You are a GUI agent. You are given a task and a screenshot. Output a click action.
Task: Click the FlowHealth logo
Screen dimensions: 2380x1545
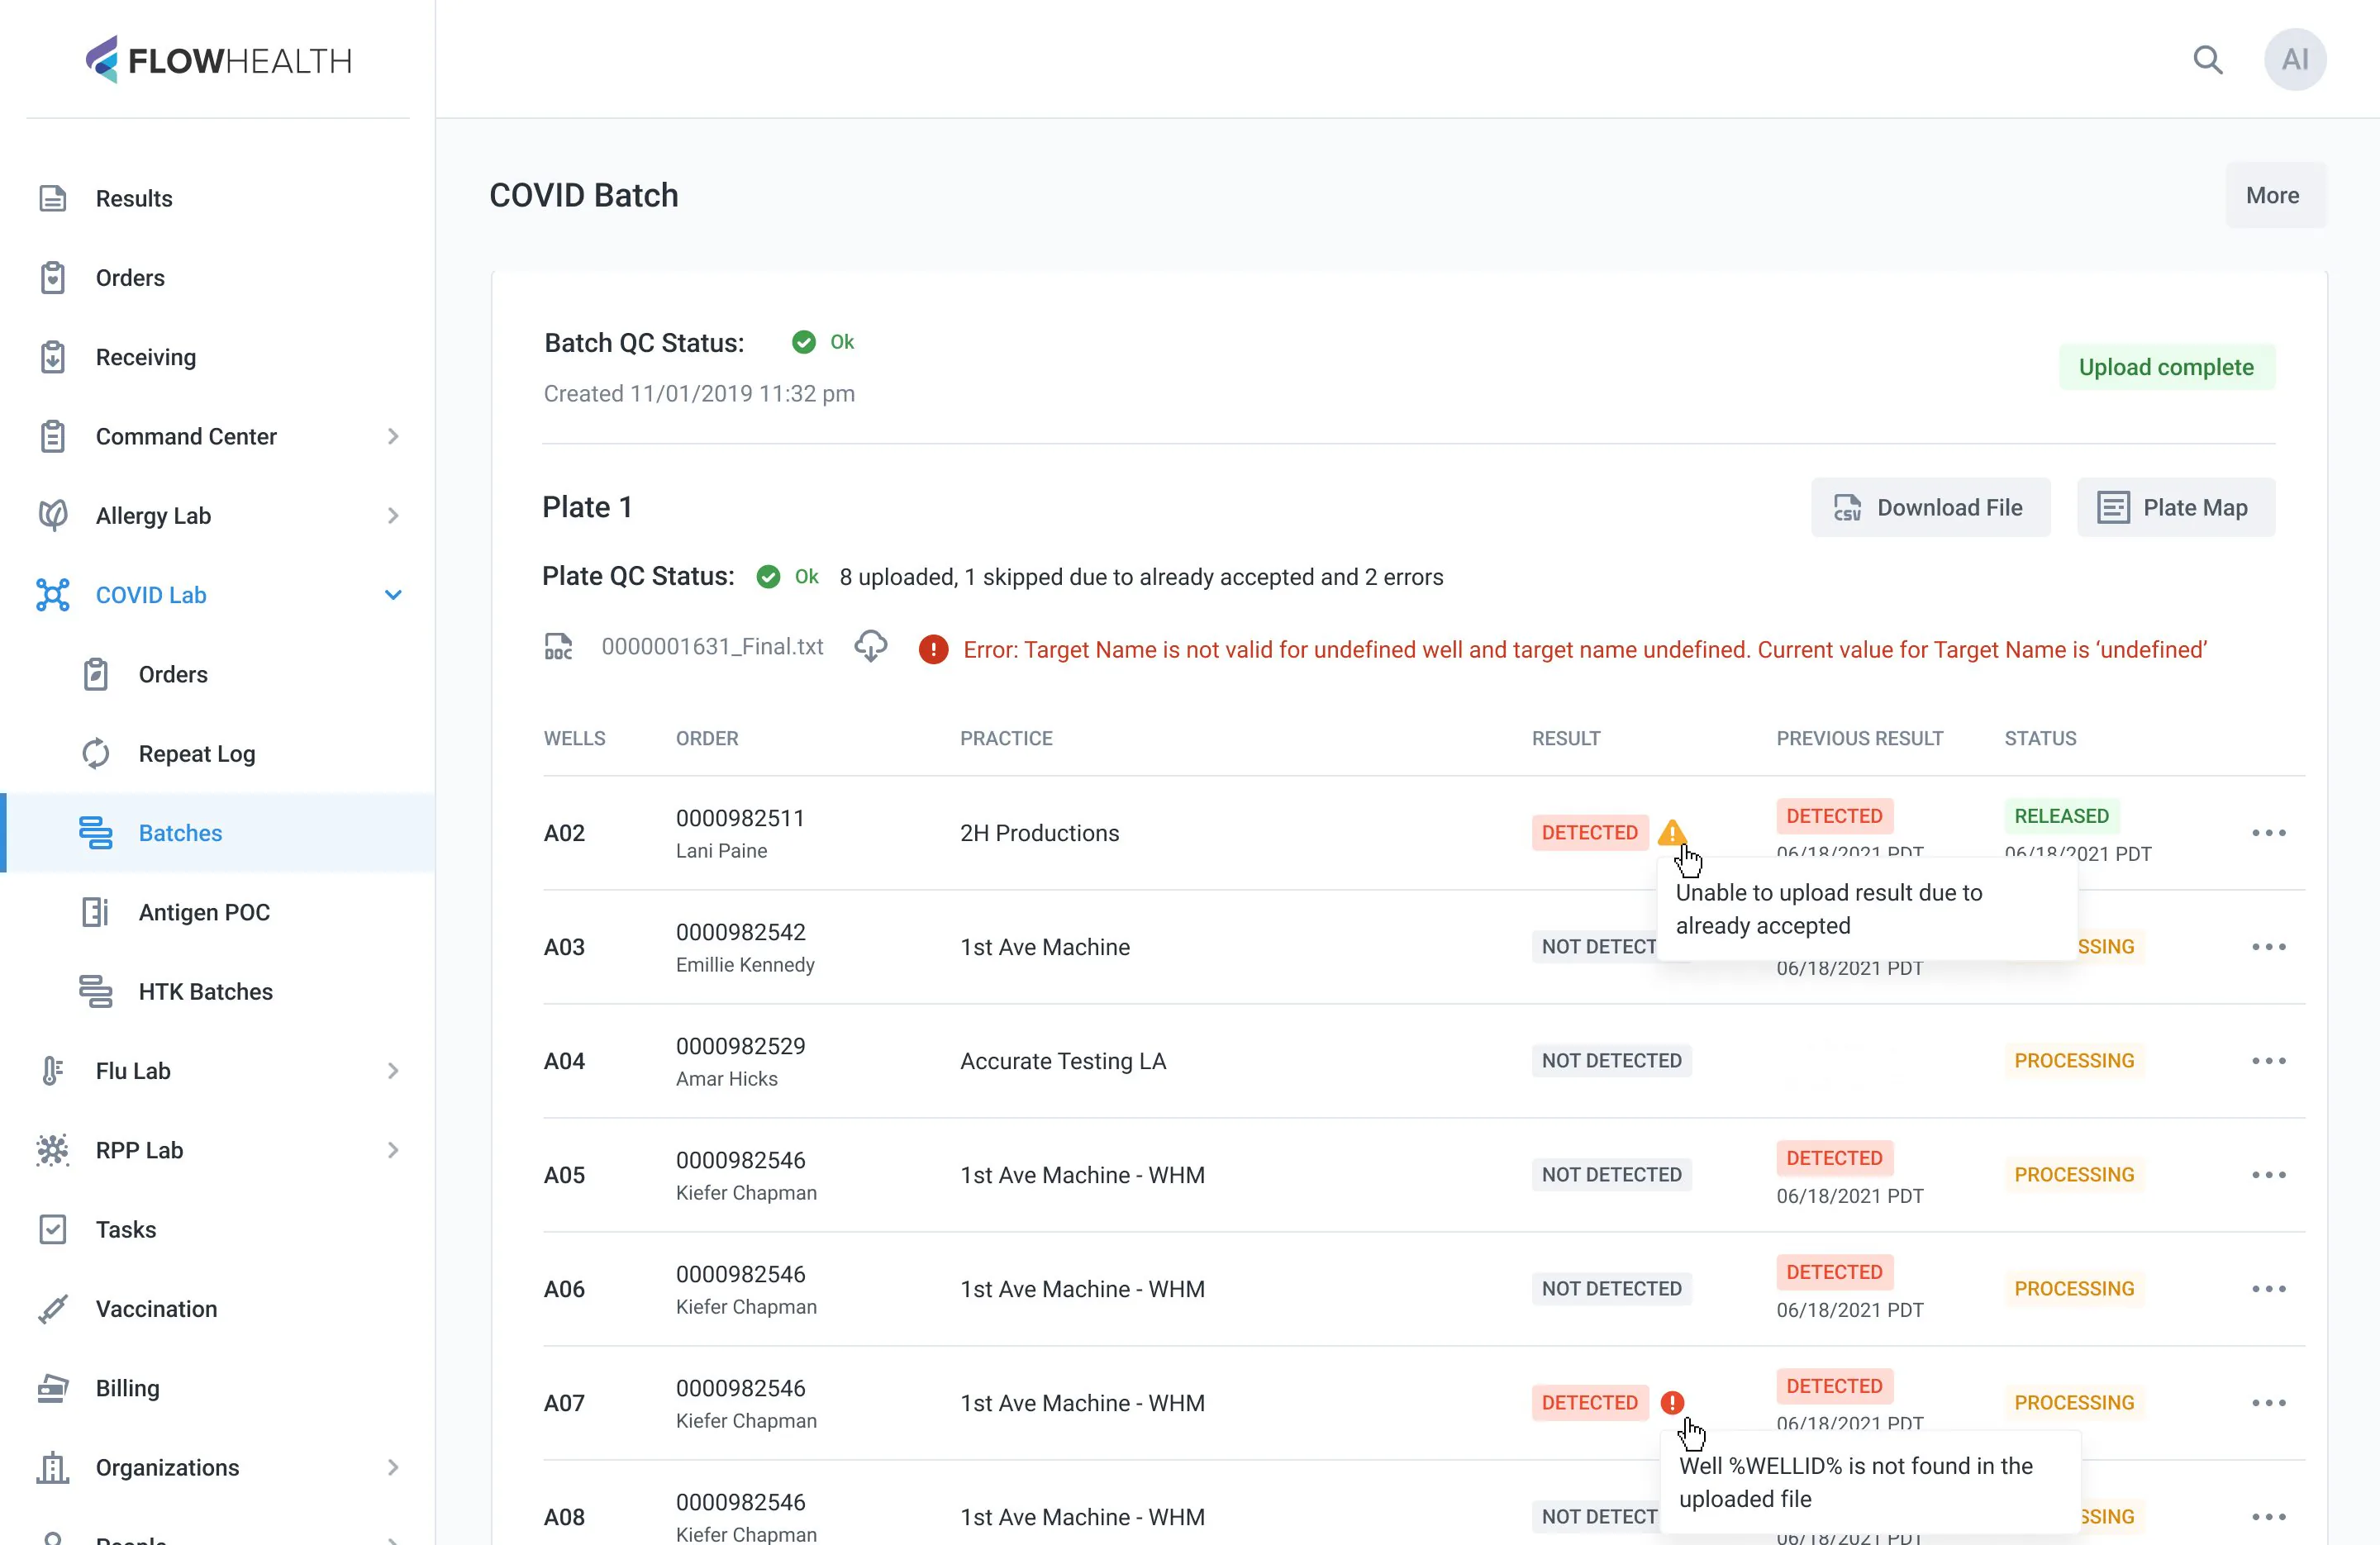point(218,60)
